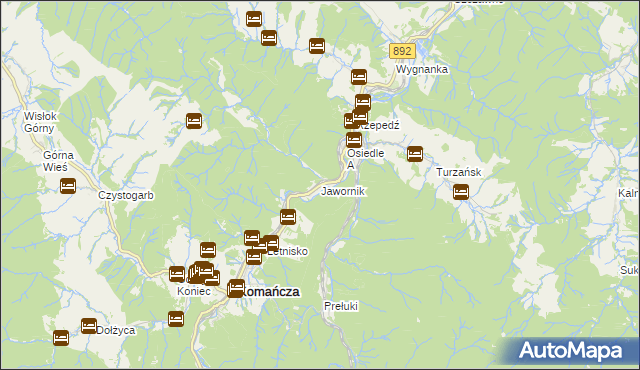Click the lodging icon just above the Osiedle A label

click(x=354, y=140)
